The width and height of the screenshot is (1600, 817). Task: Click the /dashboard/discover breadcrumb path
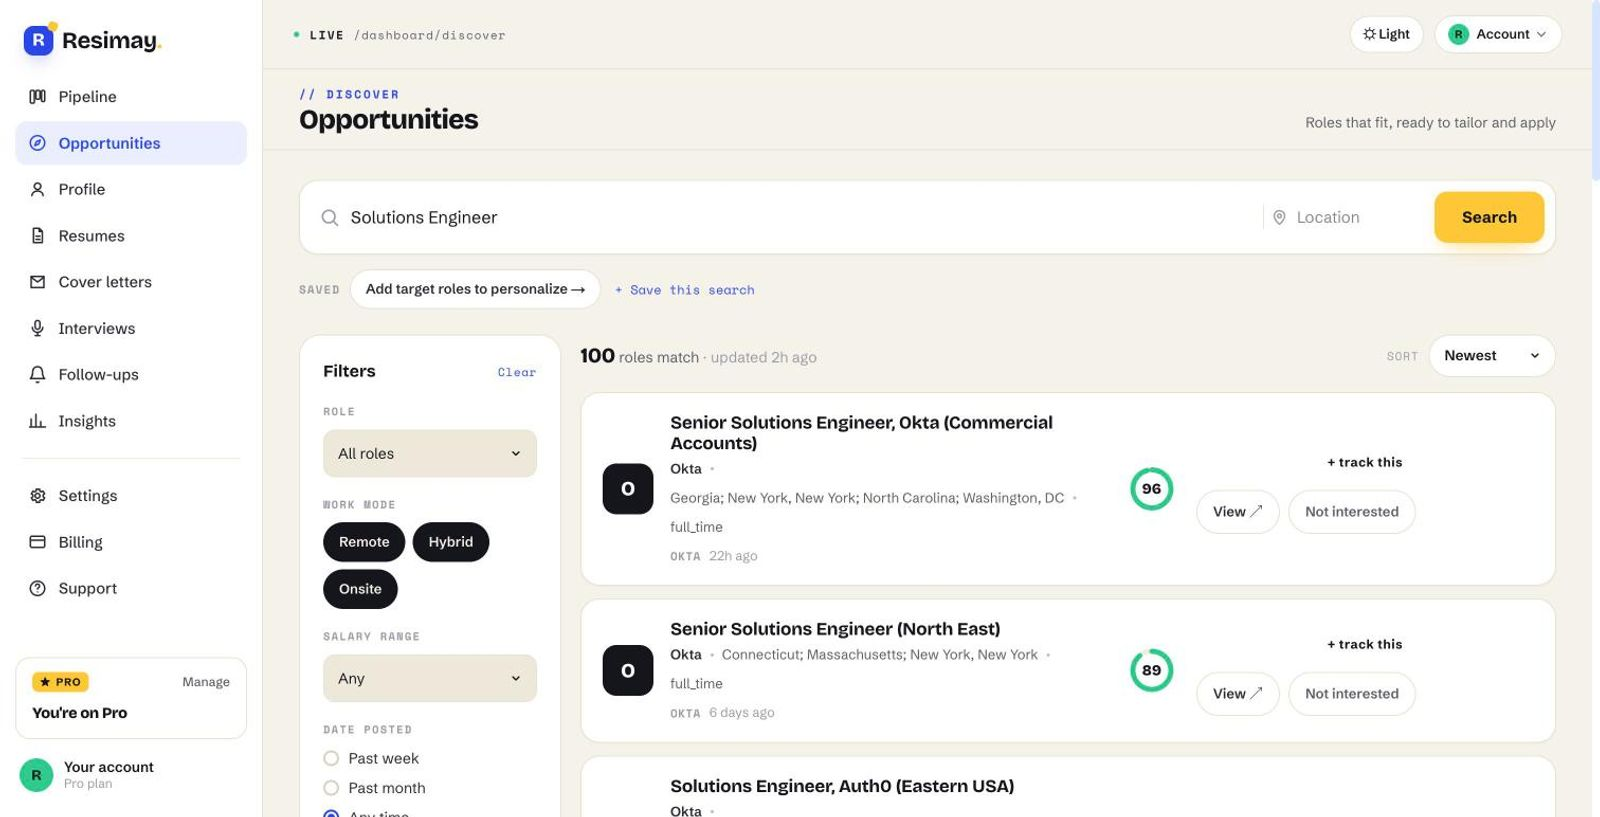[x=430, y=35]
